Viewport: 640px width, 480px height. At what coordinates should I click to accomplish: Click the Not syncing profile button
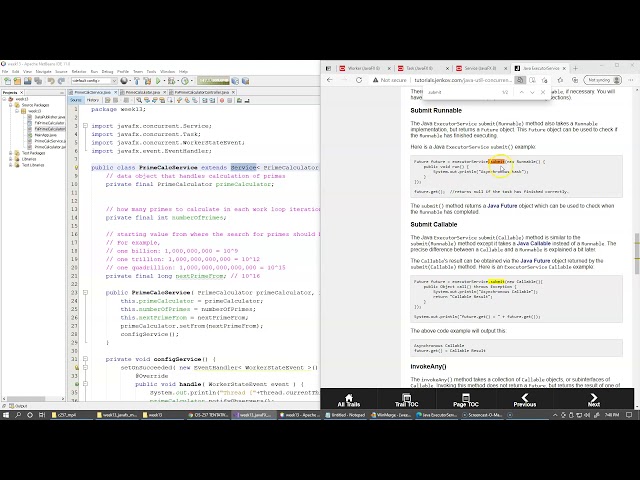tap(602, 80)
